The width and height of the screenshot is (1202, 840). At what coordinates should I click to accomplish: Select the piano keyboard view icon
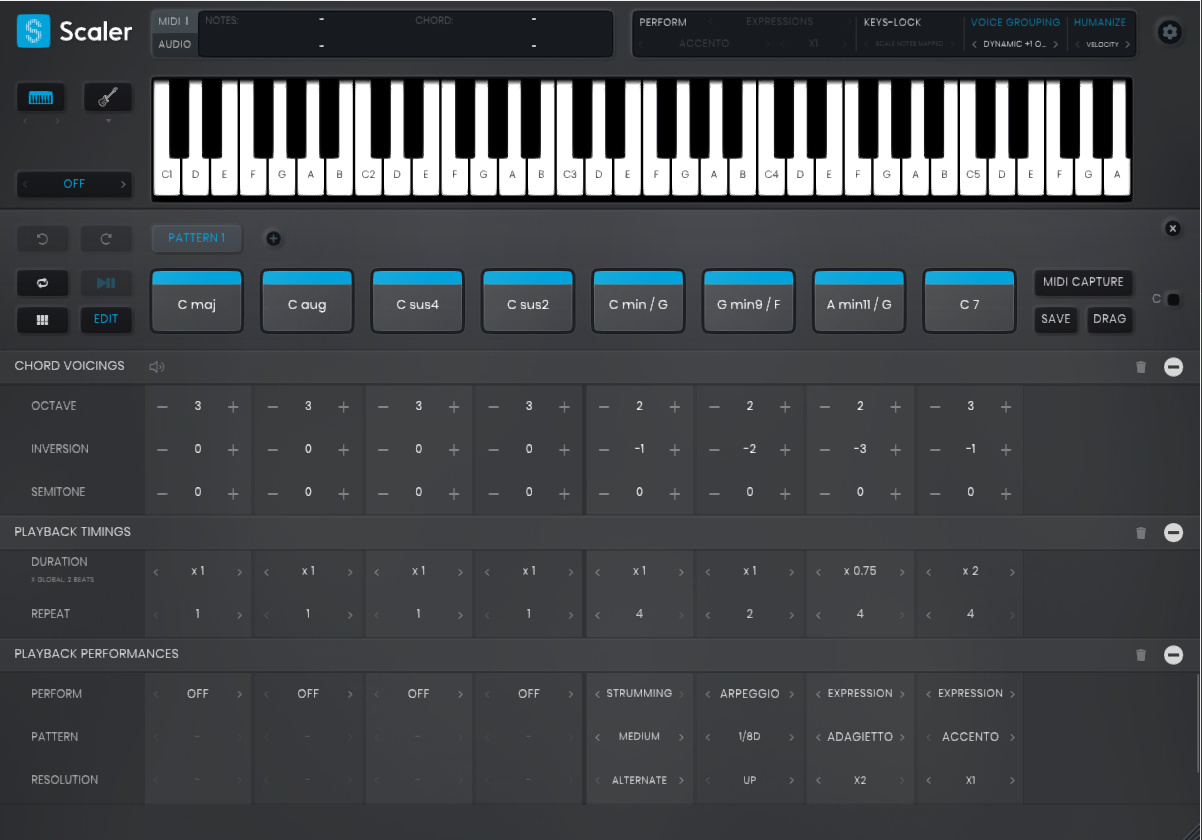(x=41, y=97)
